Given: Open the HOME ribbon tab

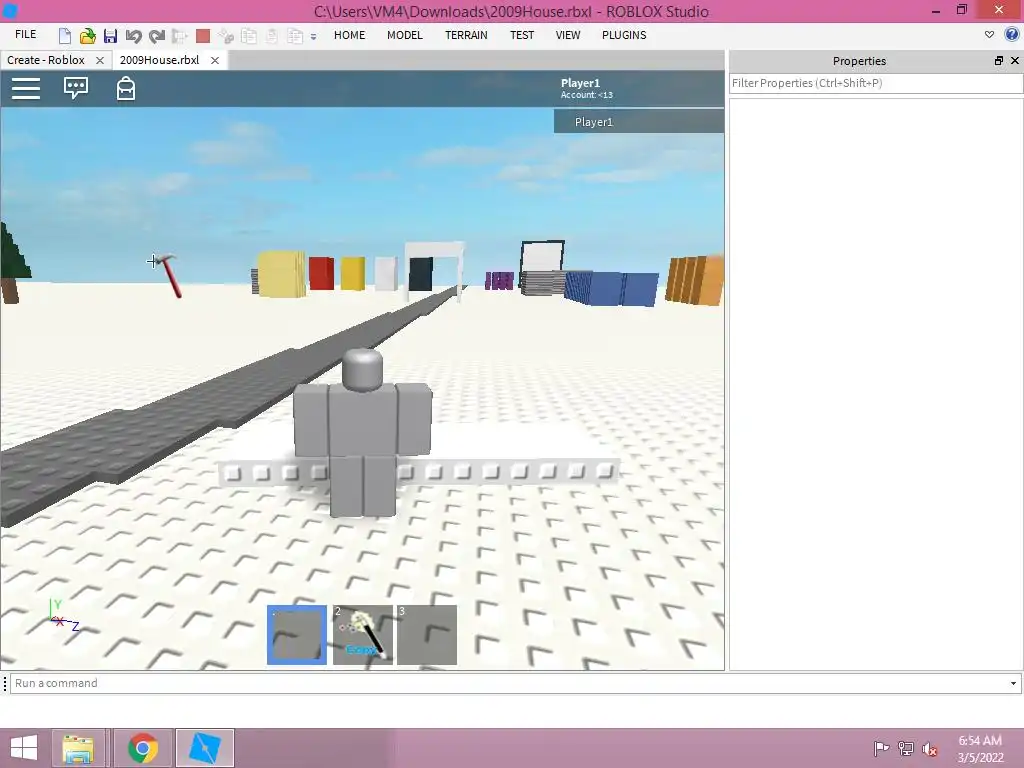Looking at the screenshot, I should (349, 35).
